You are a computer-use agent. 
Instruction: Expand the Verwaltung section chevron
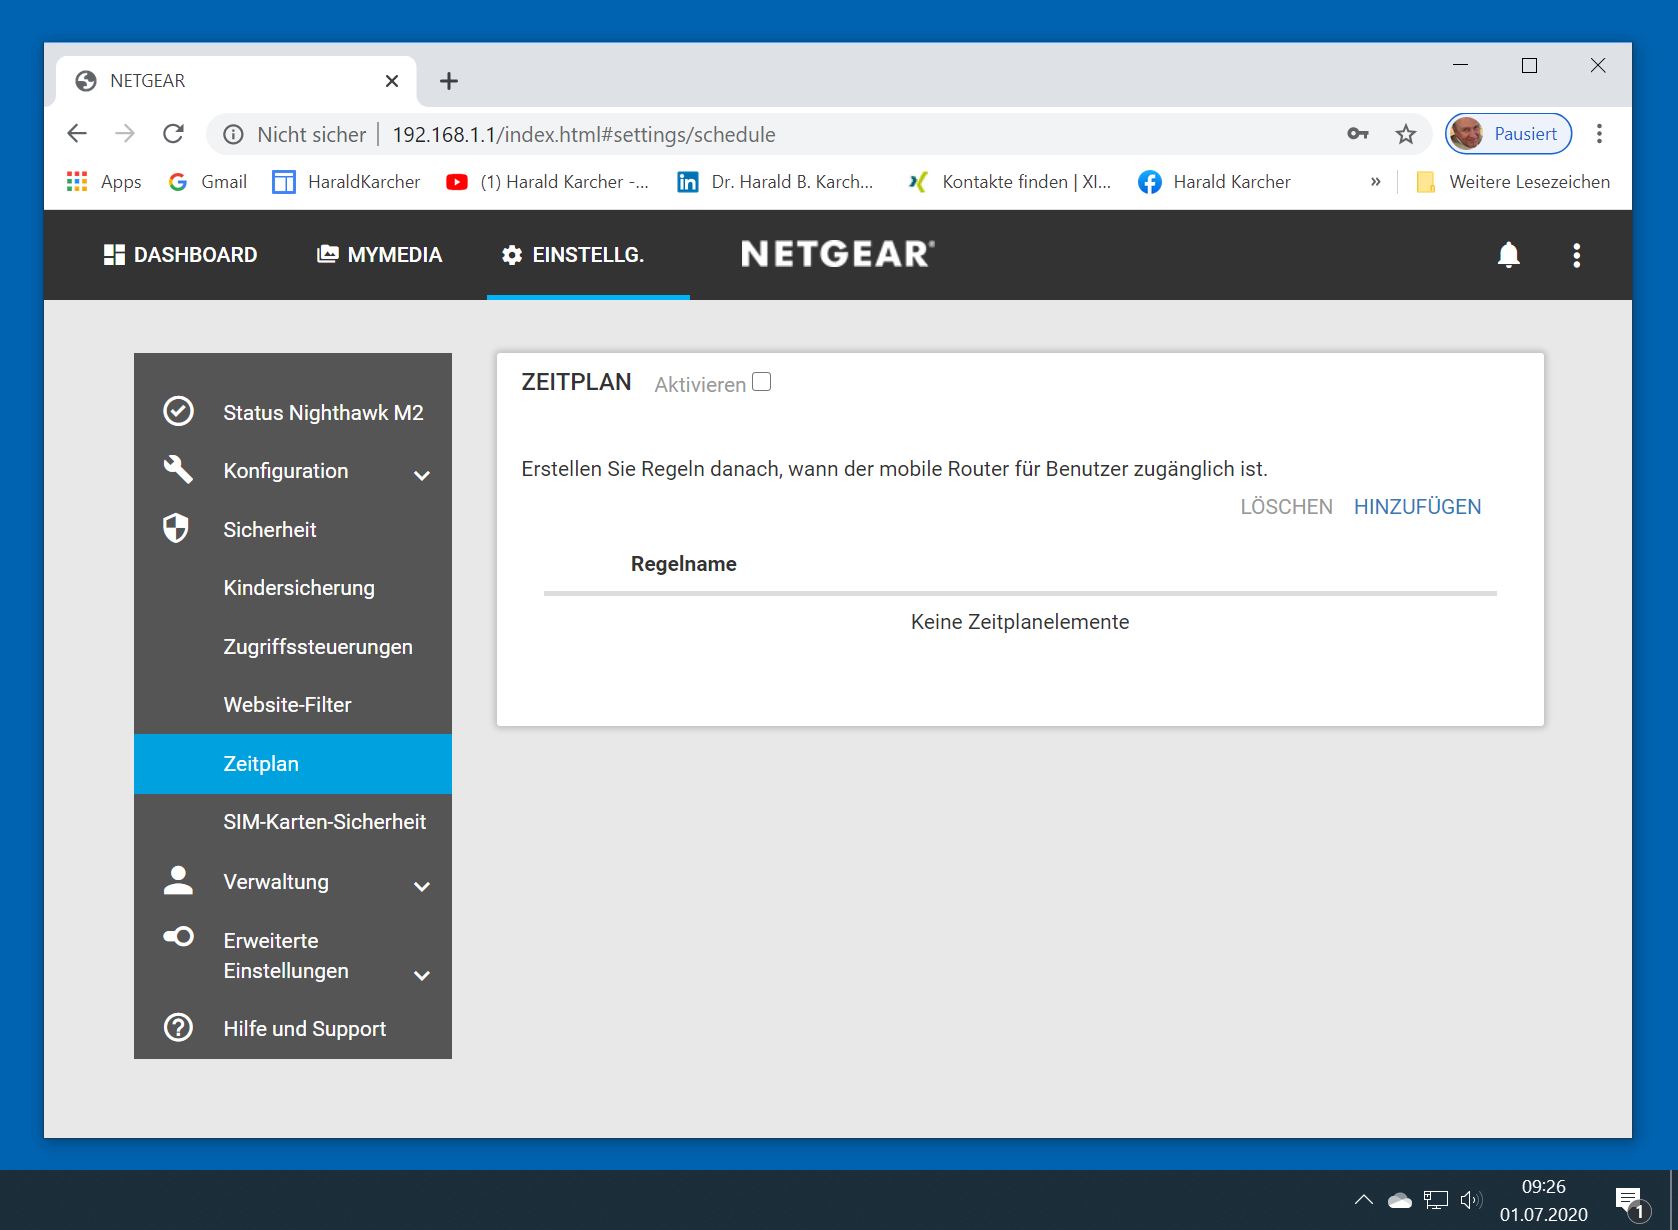(422, 886)
